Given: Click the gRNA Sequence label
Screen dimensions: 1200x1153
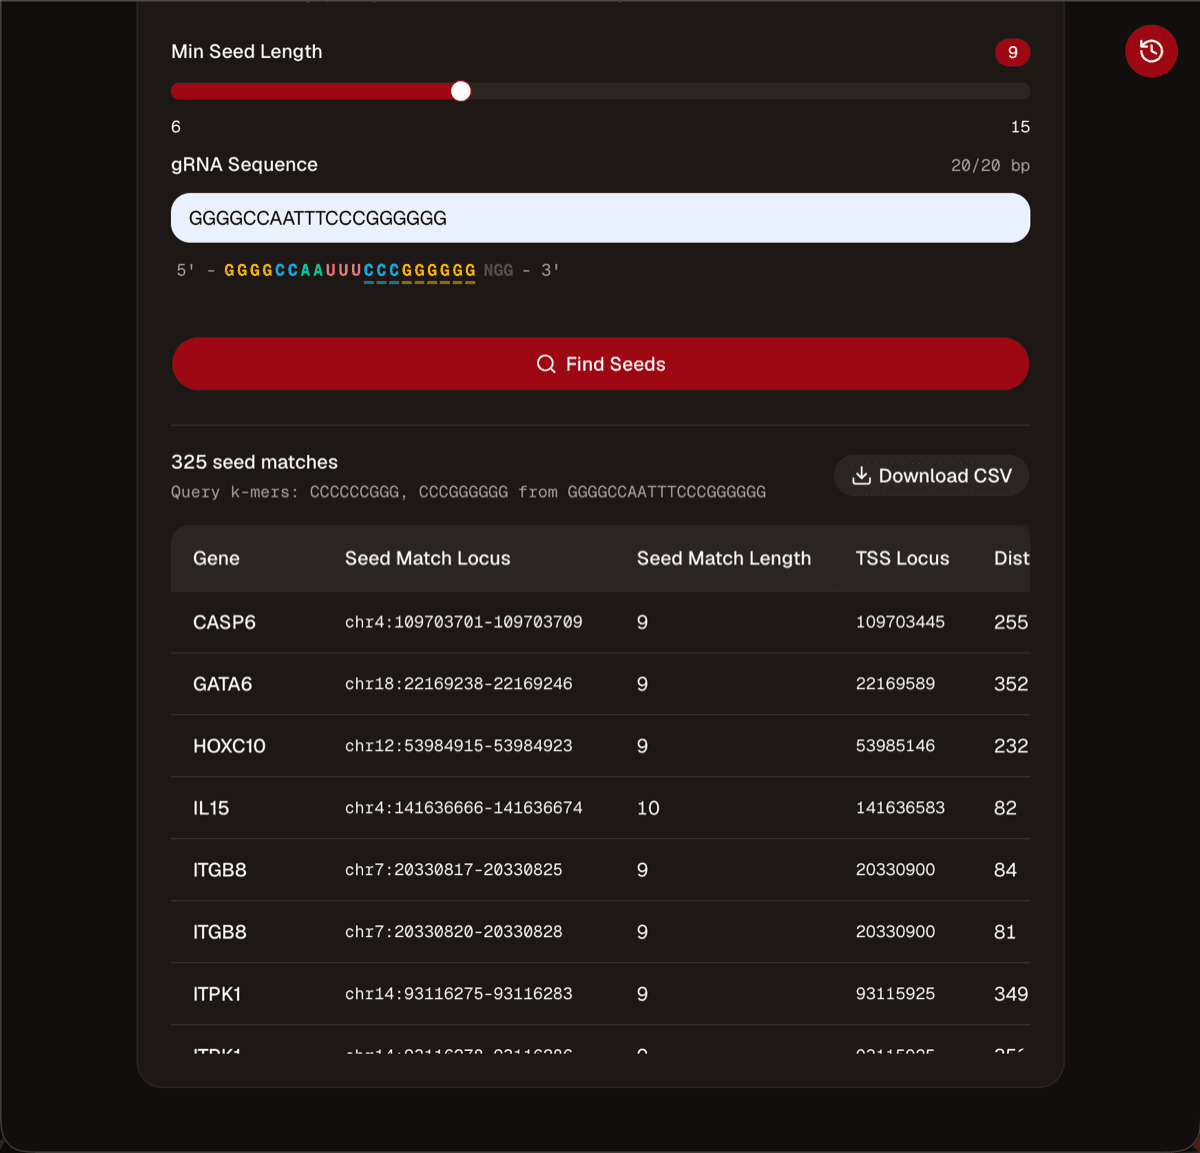Looking at the screenshot, I should pyautogui.click(x=244, y=165).
